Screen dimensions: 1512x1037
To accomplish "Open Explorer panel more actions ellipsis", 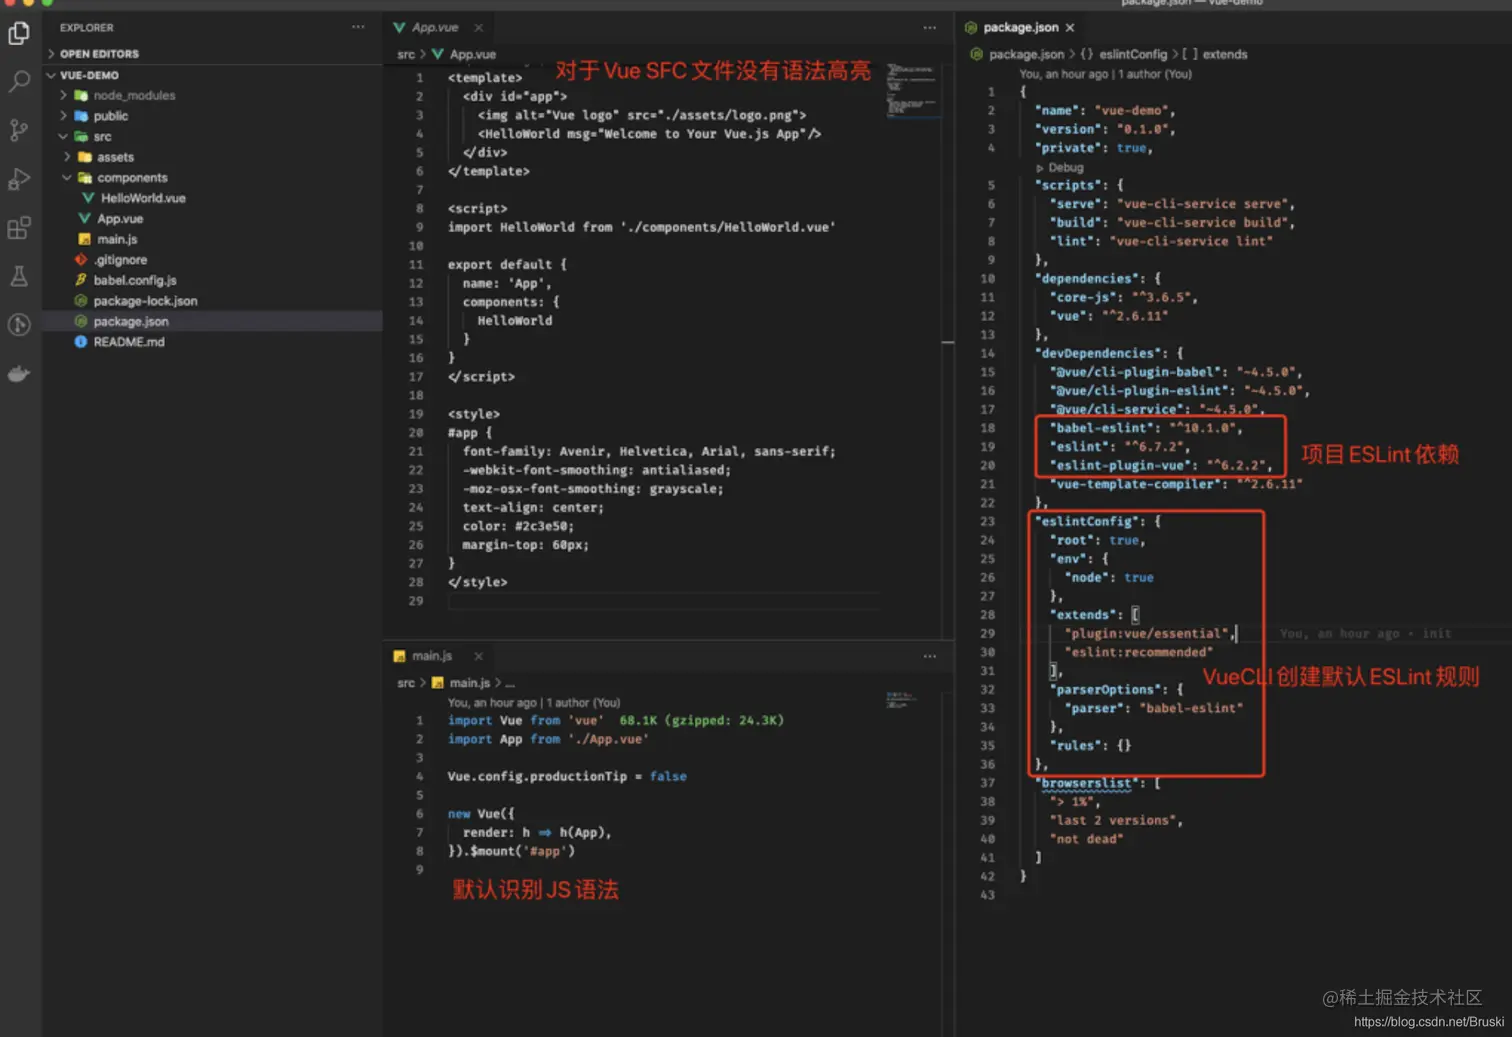I will click(358, 27).
